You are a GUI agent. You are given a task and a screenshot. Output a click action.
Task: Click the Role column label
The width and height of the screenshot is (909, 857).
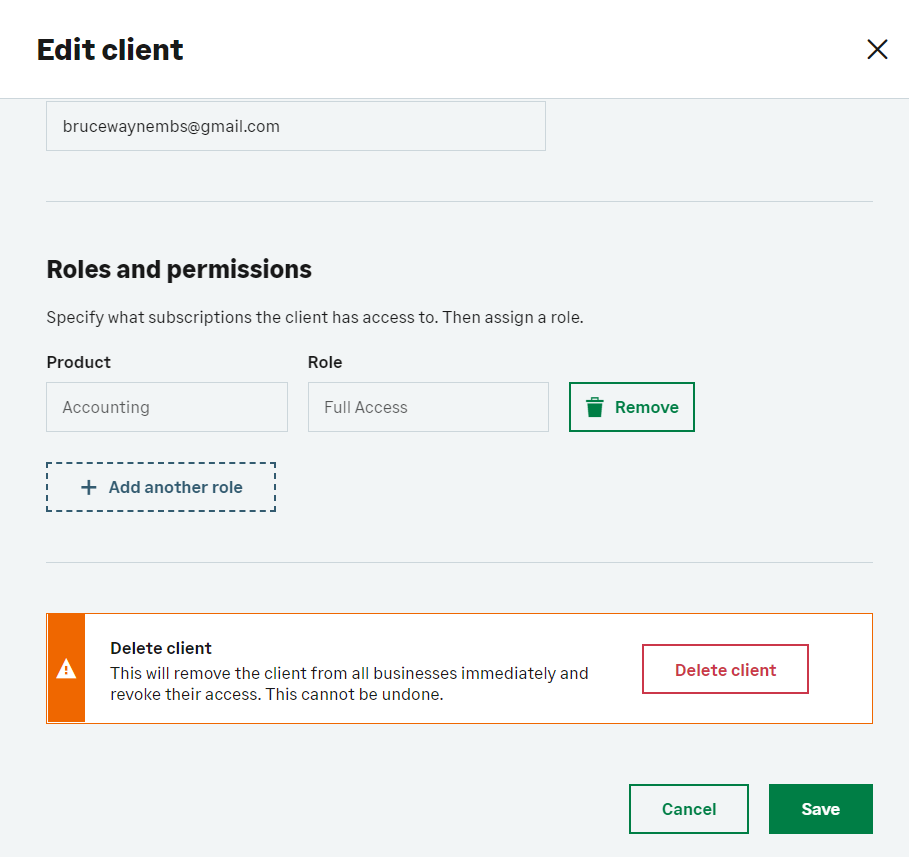click(325, 362)
